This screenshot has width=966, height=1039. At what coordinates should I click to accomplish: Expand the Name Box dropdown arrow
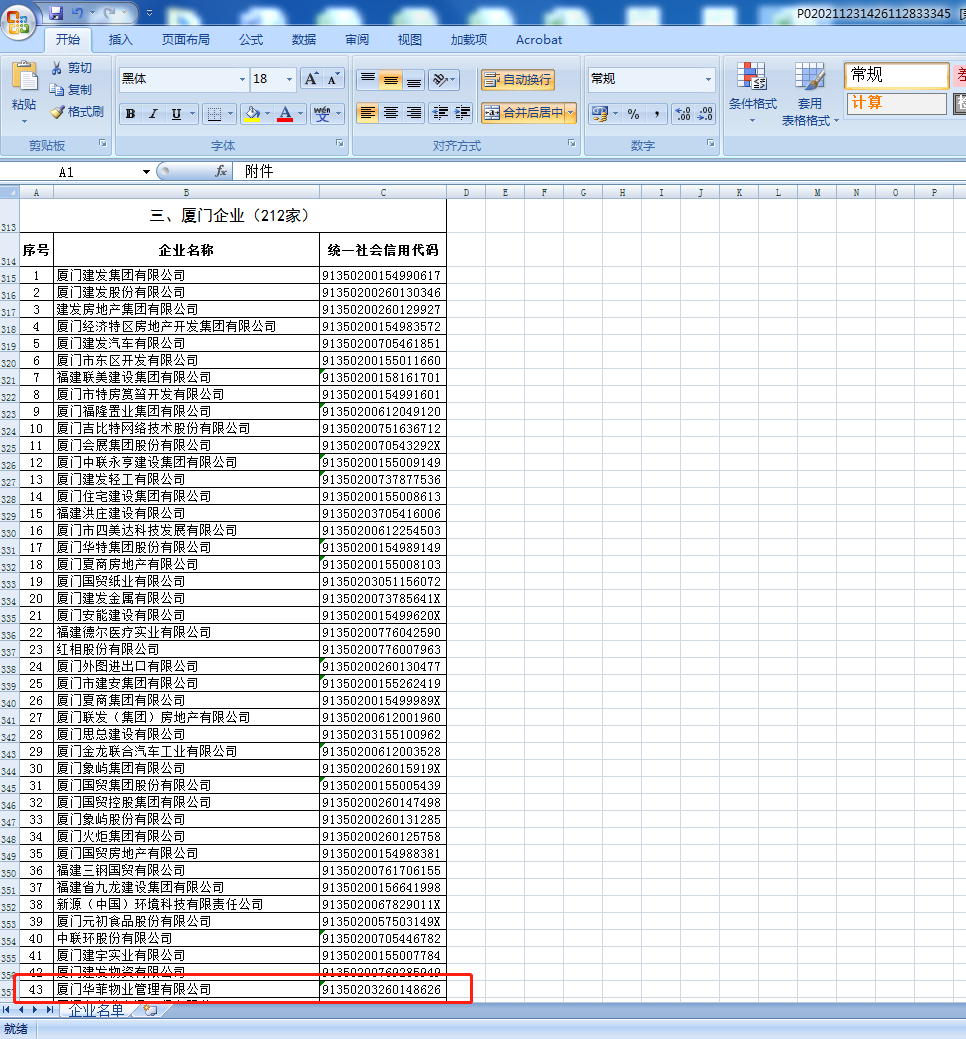(146, 172)
